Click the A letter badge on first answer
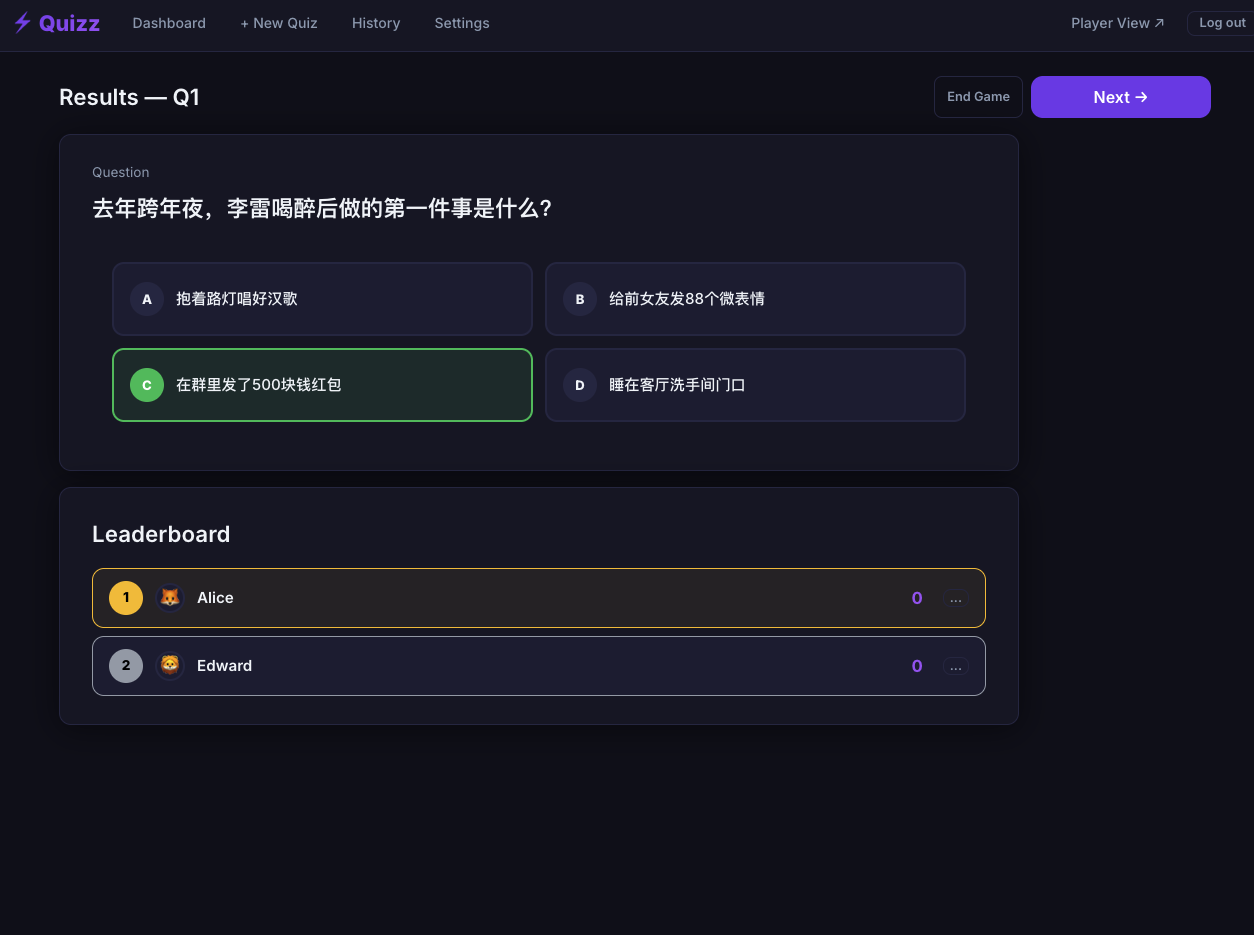Image resolution: width=1254 pixels, height=935 pixels. 147,299
